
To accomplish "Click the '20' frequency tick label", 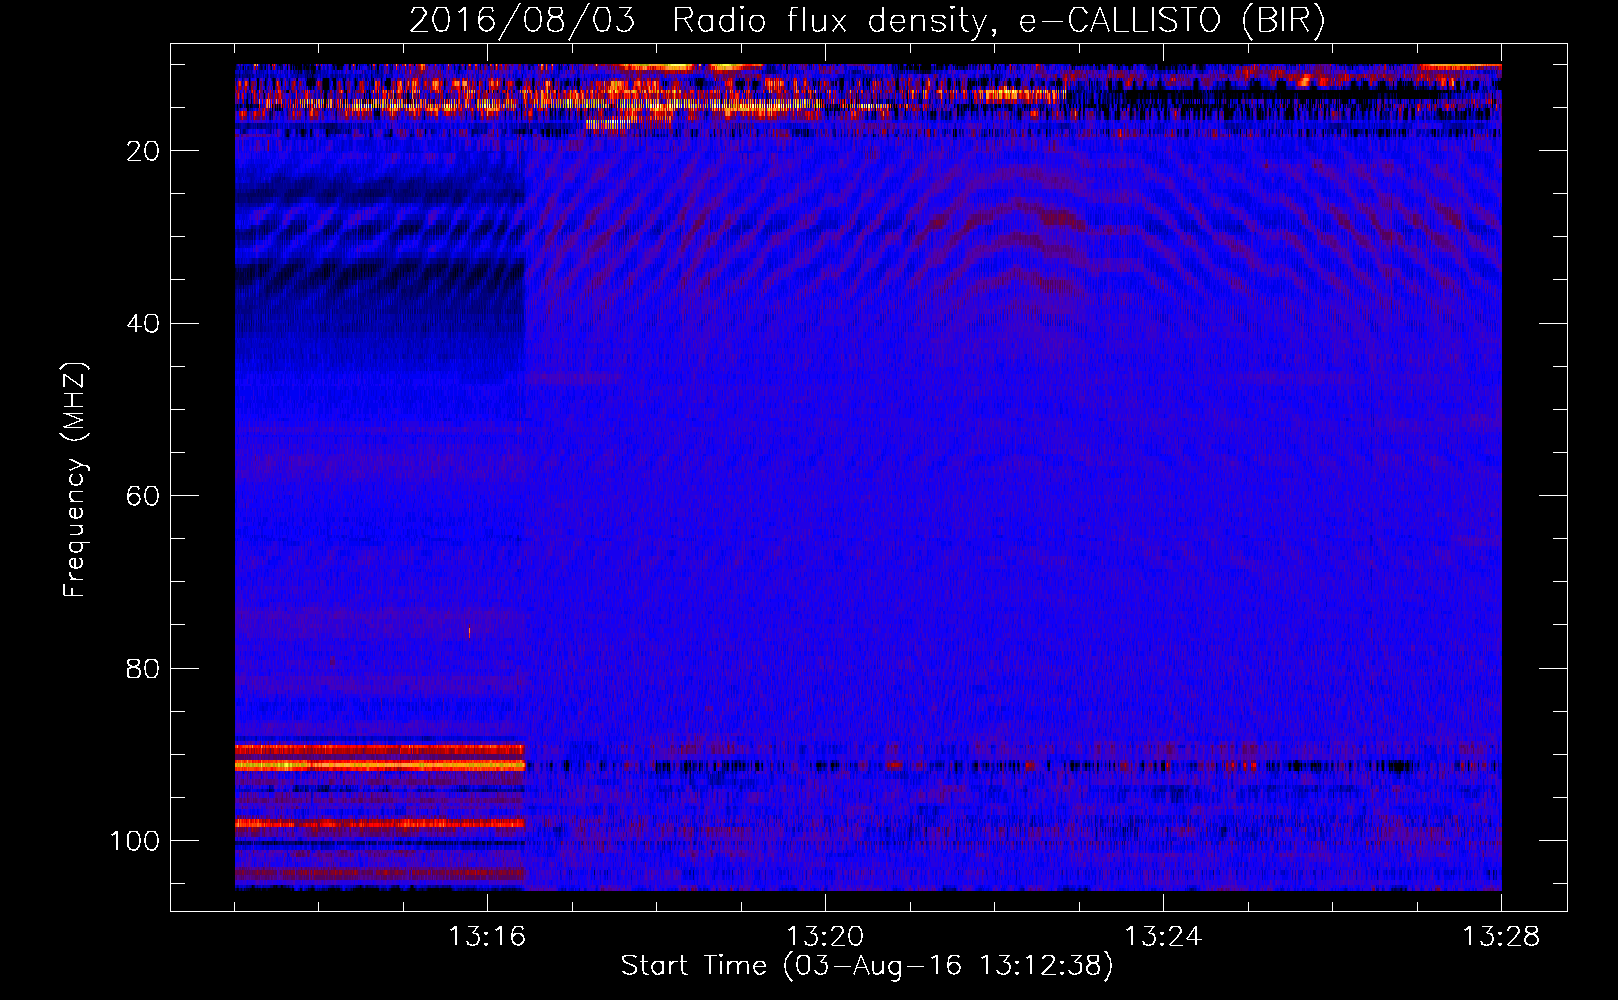I will [x=143, y=151].
